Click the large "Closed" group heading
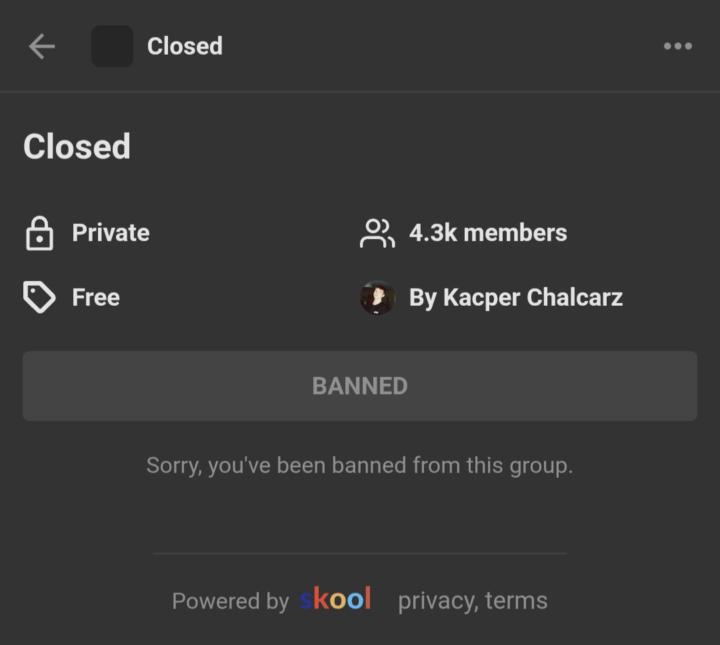 (x=77, y=147)
